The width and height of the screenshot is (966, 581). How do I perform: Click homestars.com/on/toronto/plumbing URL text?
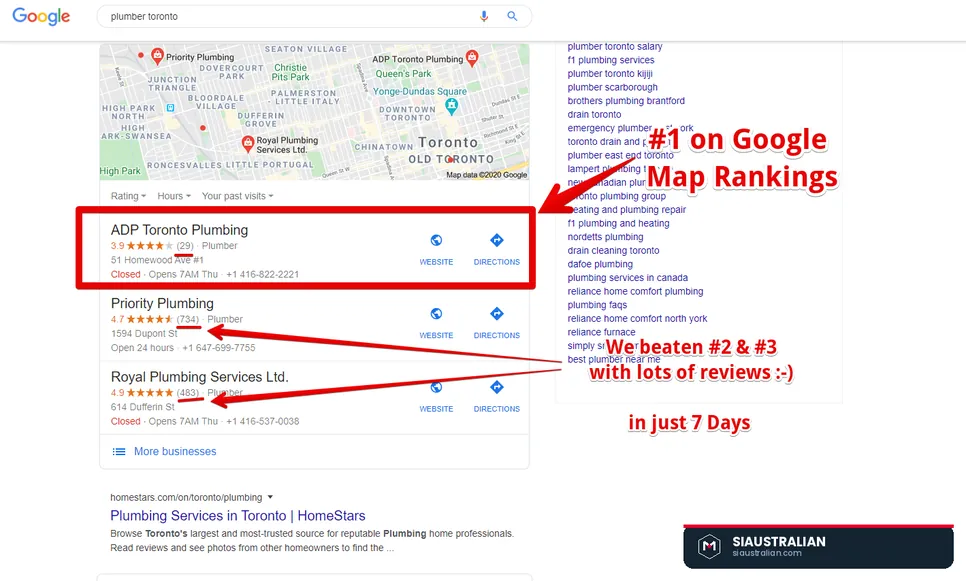pyautogui.click(x=186, y=497)
